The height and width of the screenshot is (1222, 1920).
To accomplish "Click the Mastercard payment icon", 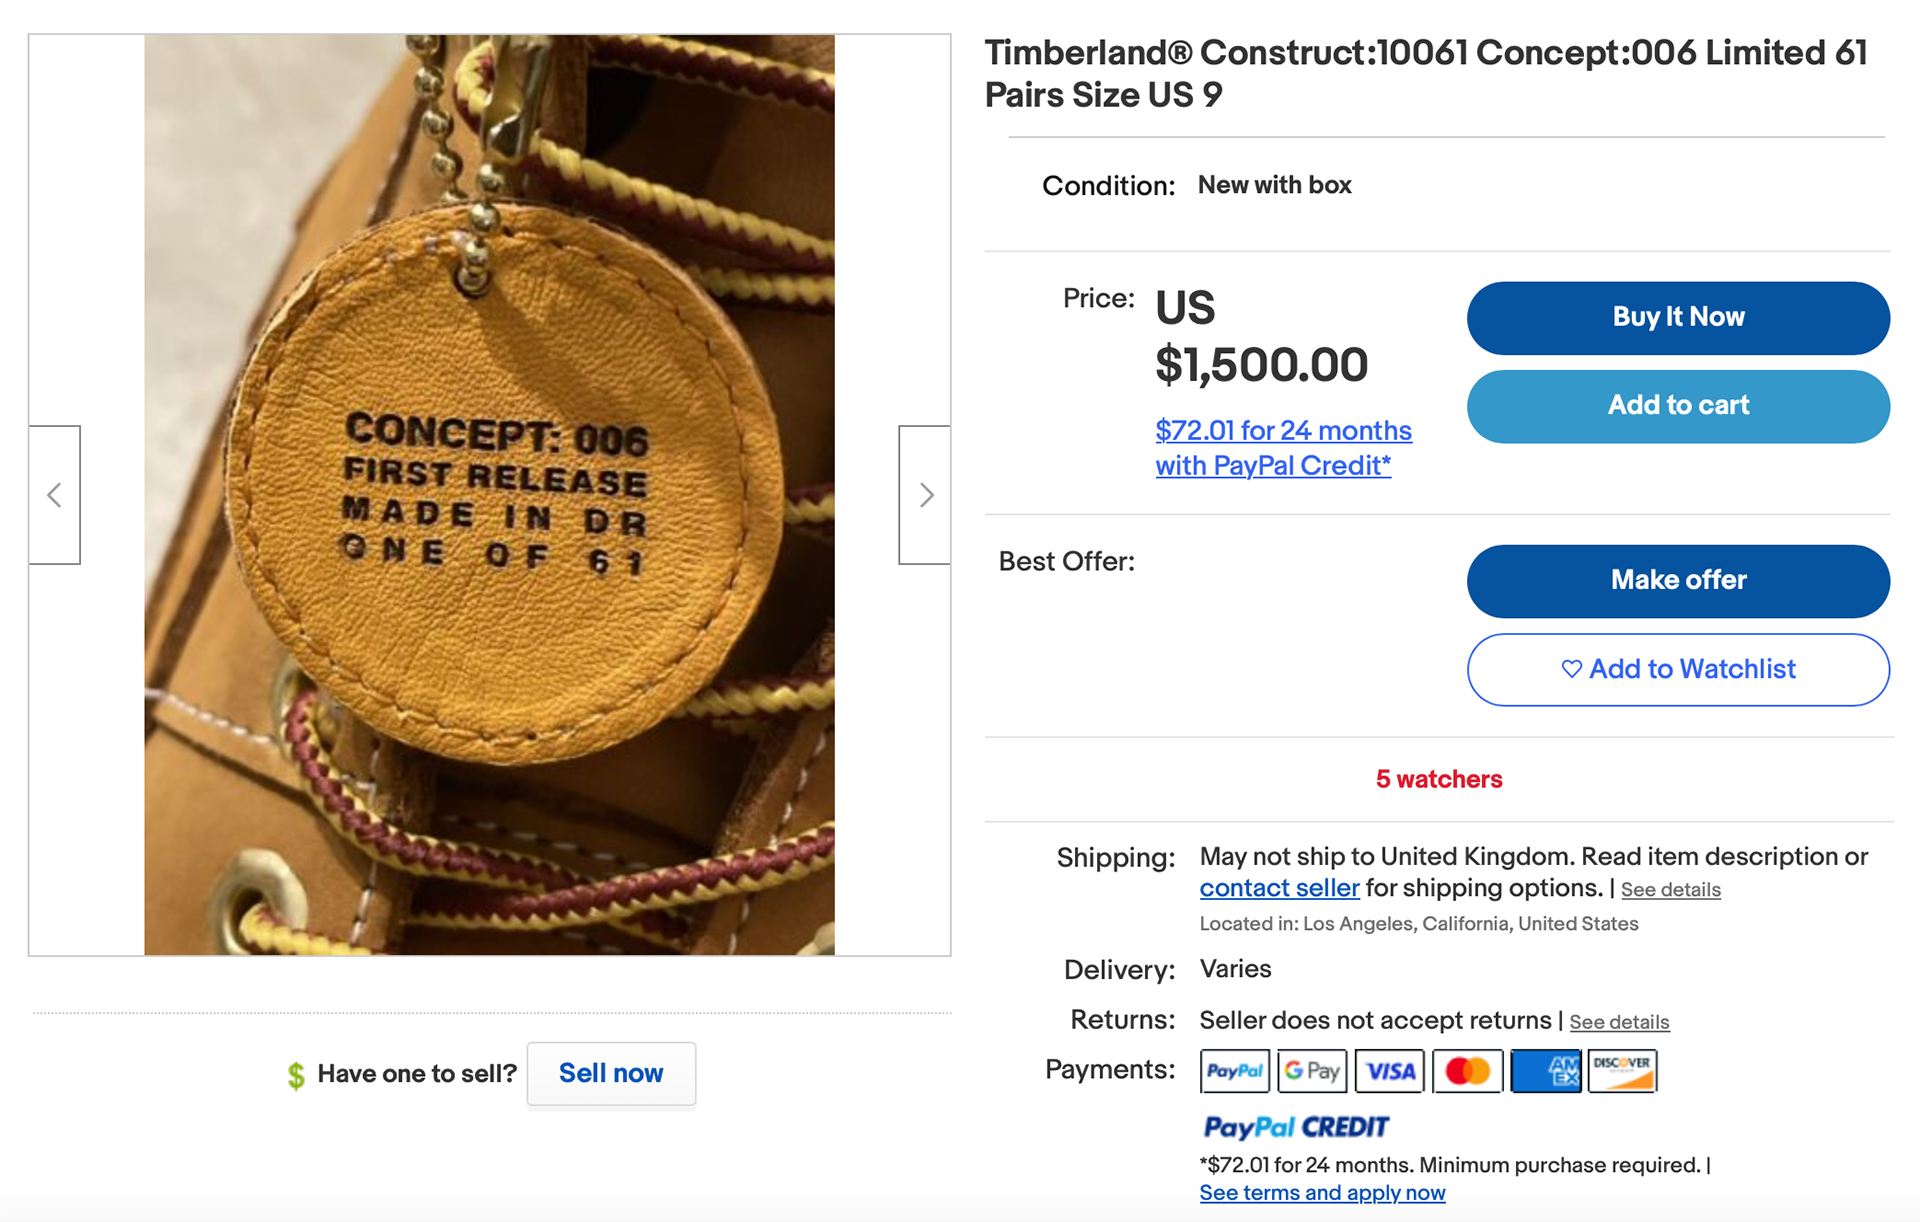I will coord(1467,1071).
